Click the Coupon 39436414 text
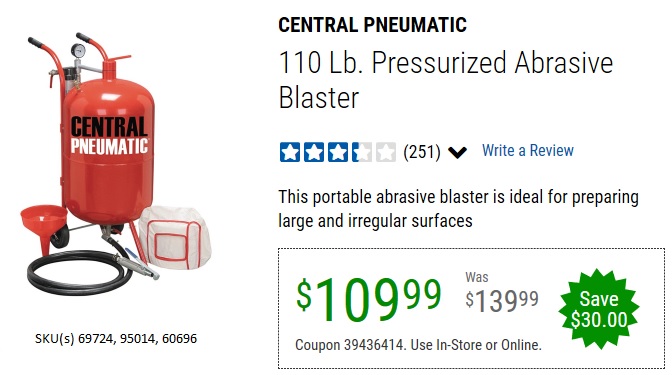Screen dimensions: 672x375 coord(418,345)
